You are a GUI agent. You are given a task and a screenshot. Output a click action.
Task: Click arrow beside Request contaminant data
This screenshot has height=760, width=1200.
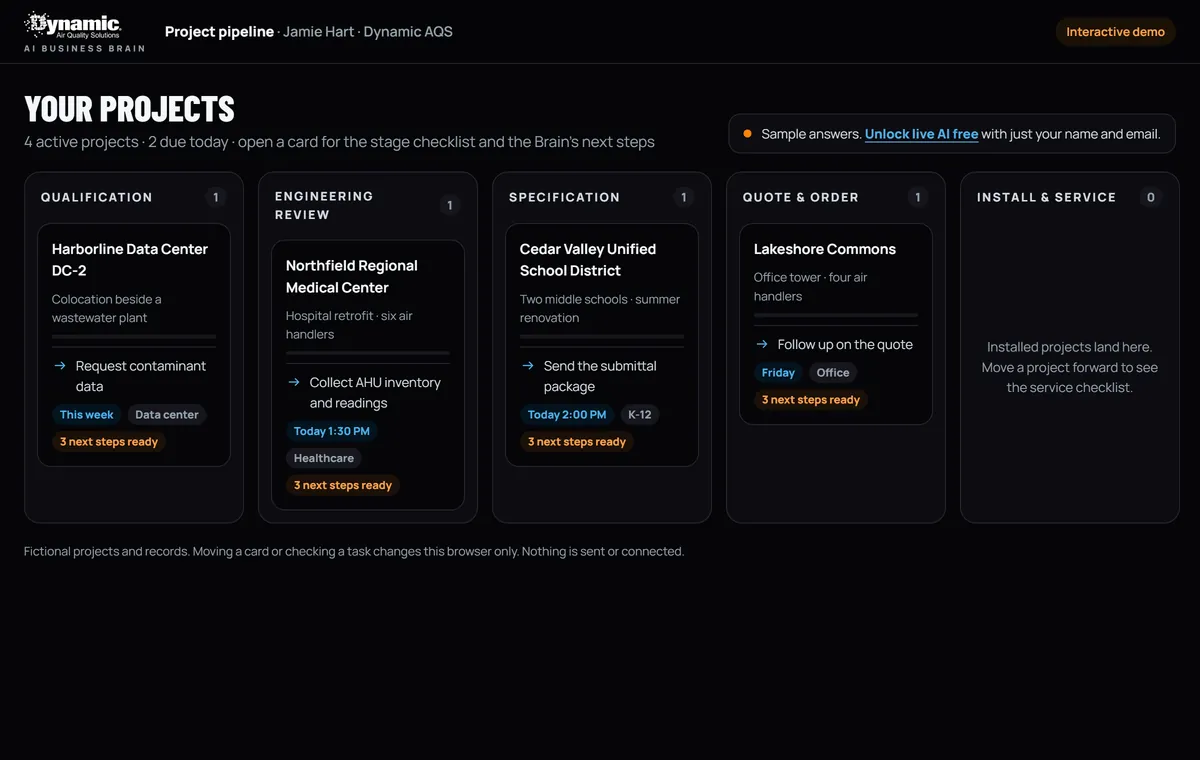pos(60,366)
